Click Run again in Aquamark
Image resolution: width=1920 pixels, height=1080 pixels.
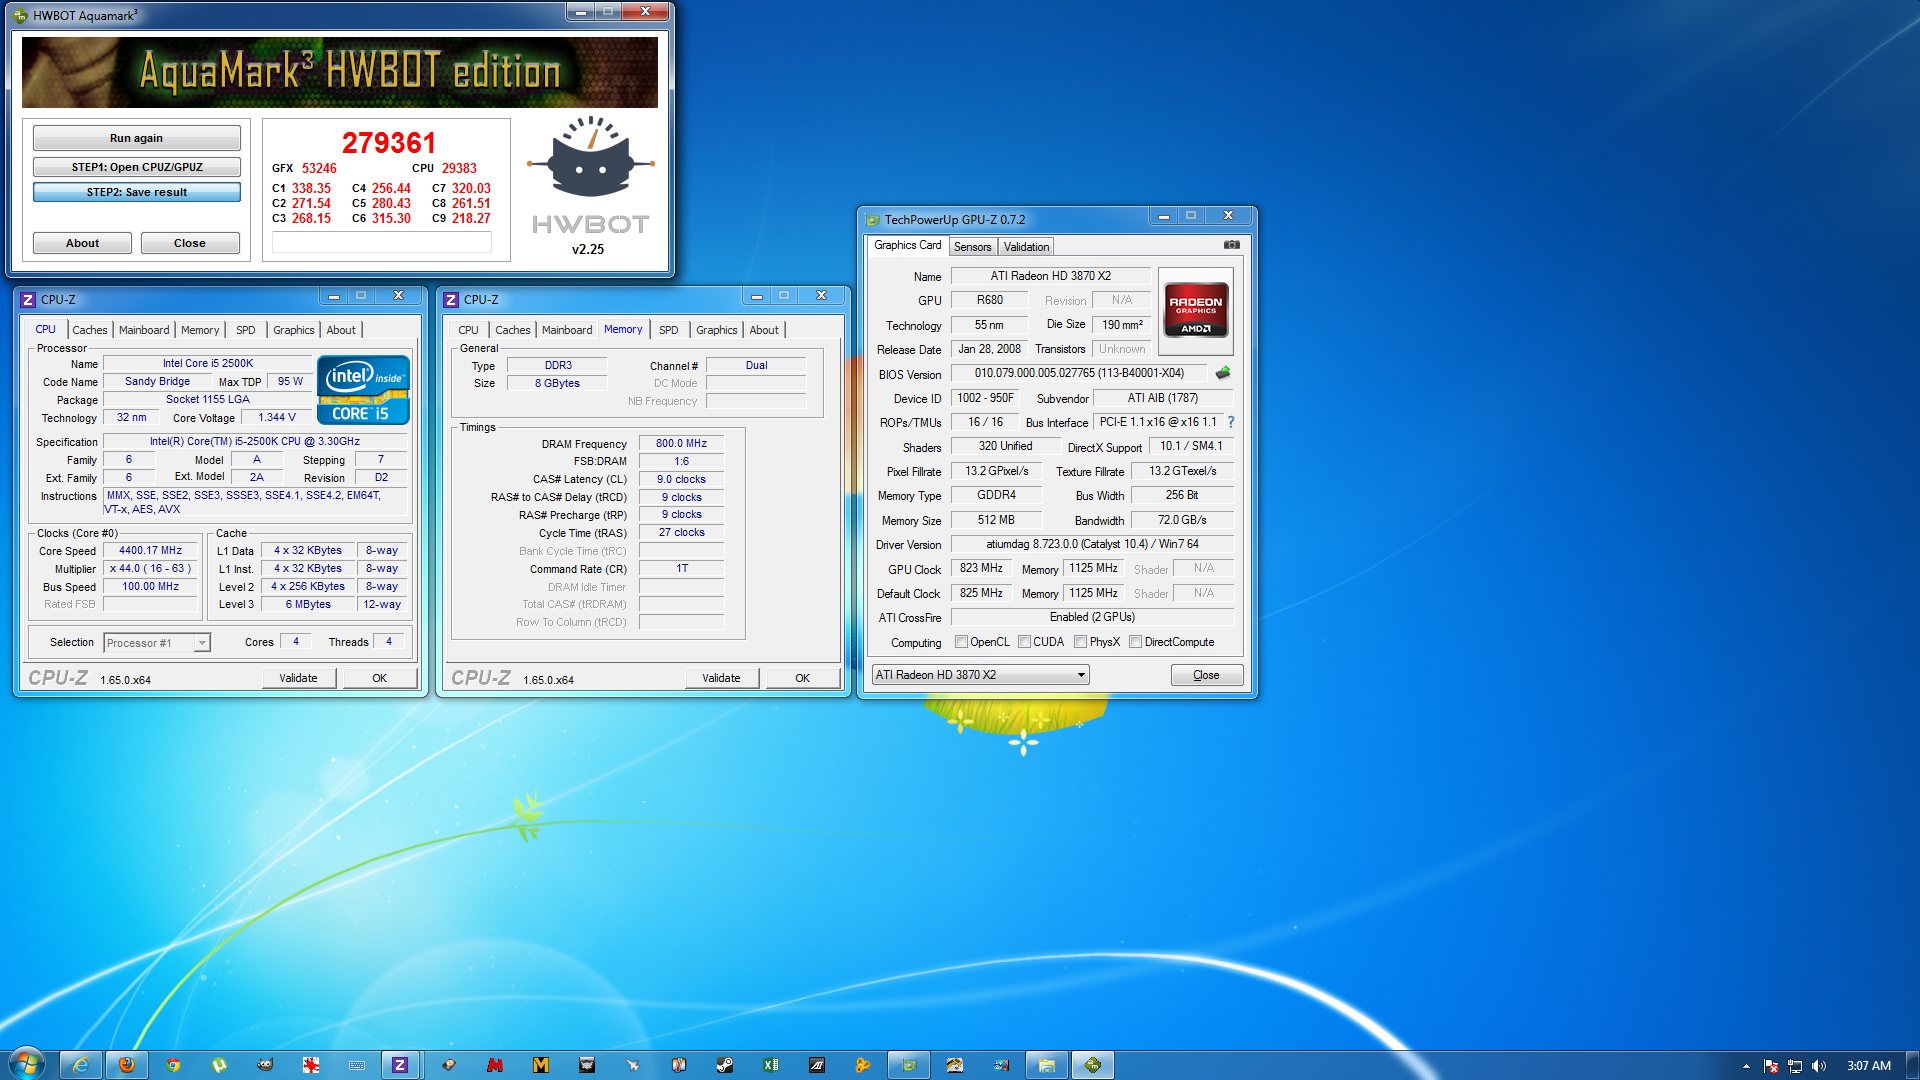[137, 138]
